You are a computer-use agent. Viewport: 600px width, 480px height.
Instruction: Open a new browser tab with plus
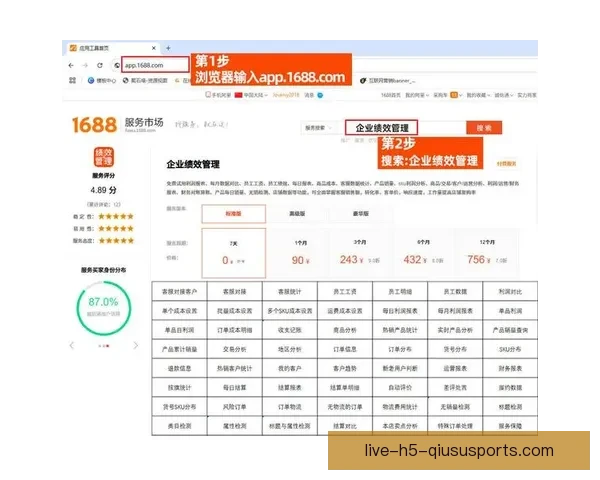[168, 48]
